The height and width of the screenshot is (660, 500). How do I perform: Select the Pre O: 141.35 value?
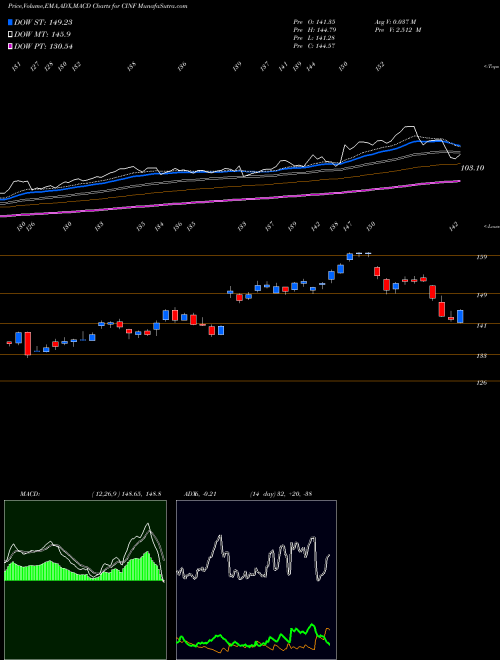(314, 22)
